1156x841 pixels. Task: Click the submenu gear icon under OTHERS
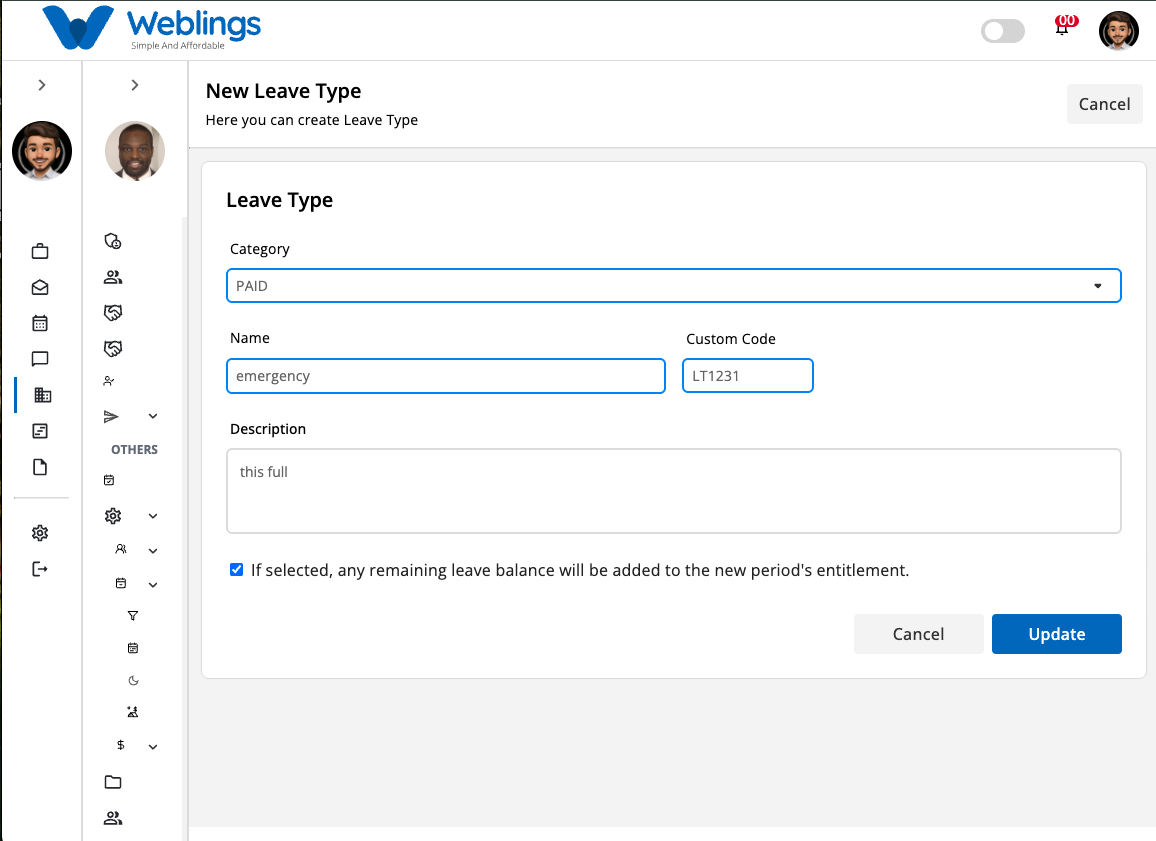pyautogui.click(x=113, y=516)
